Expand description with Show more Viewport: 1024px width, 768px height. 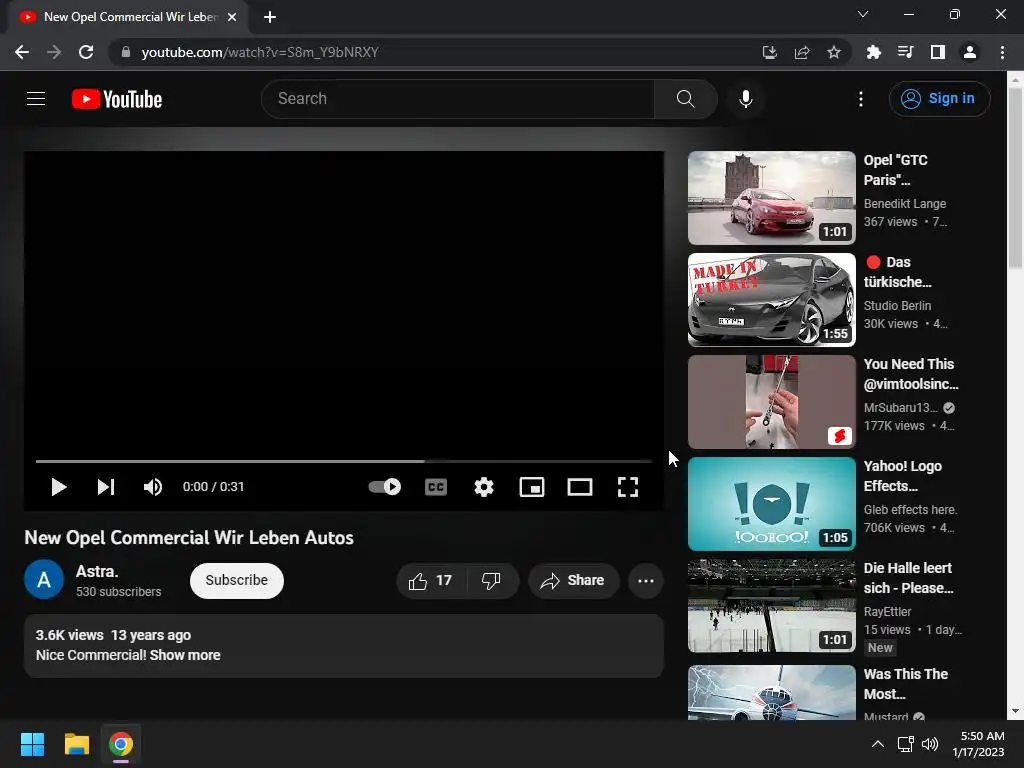tap(185, 655)
